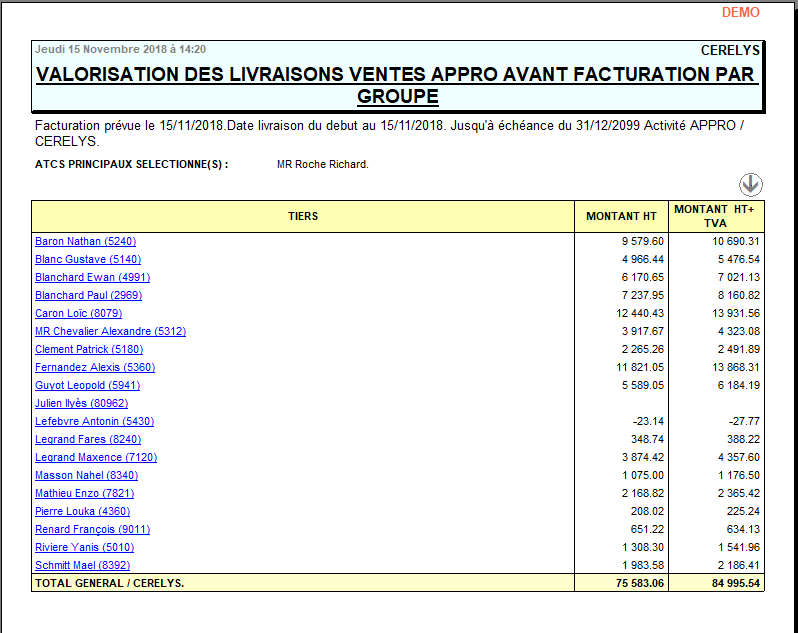
Task: Select Mathieu Enzo (7821) link
Action: pos(84,493)
